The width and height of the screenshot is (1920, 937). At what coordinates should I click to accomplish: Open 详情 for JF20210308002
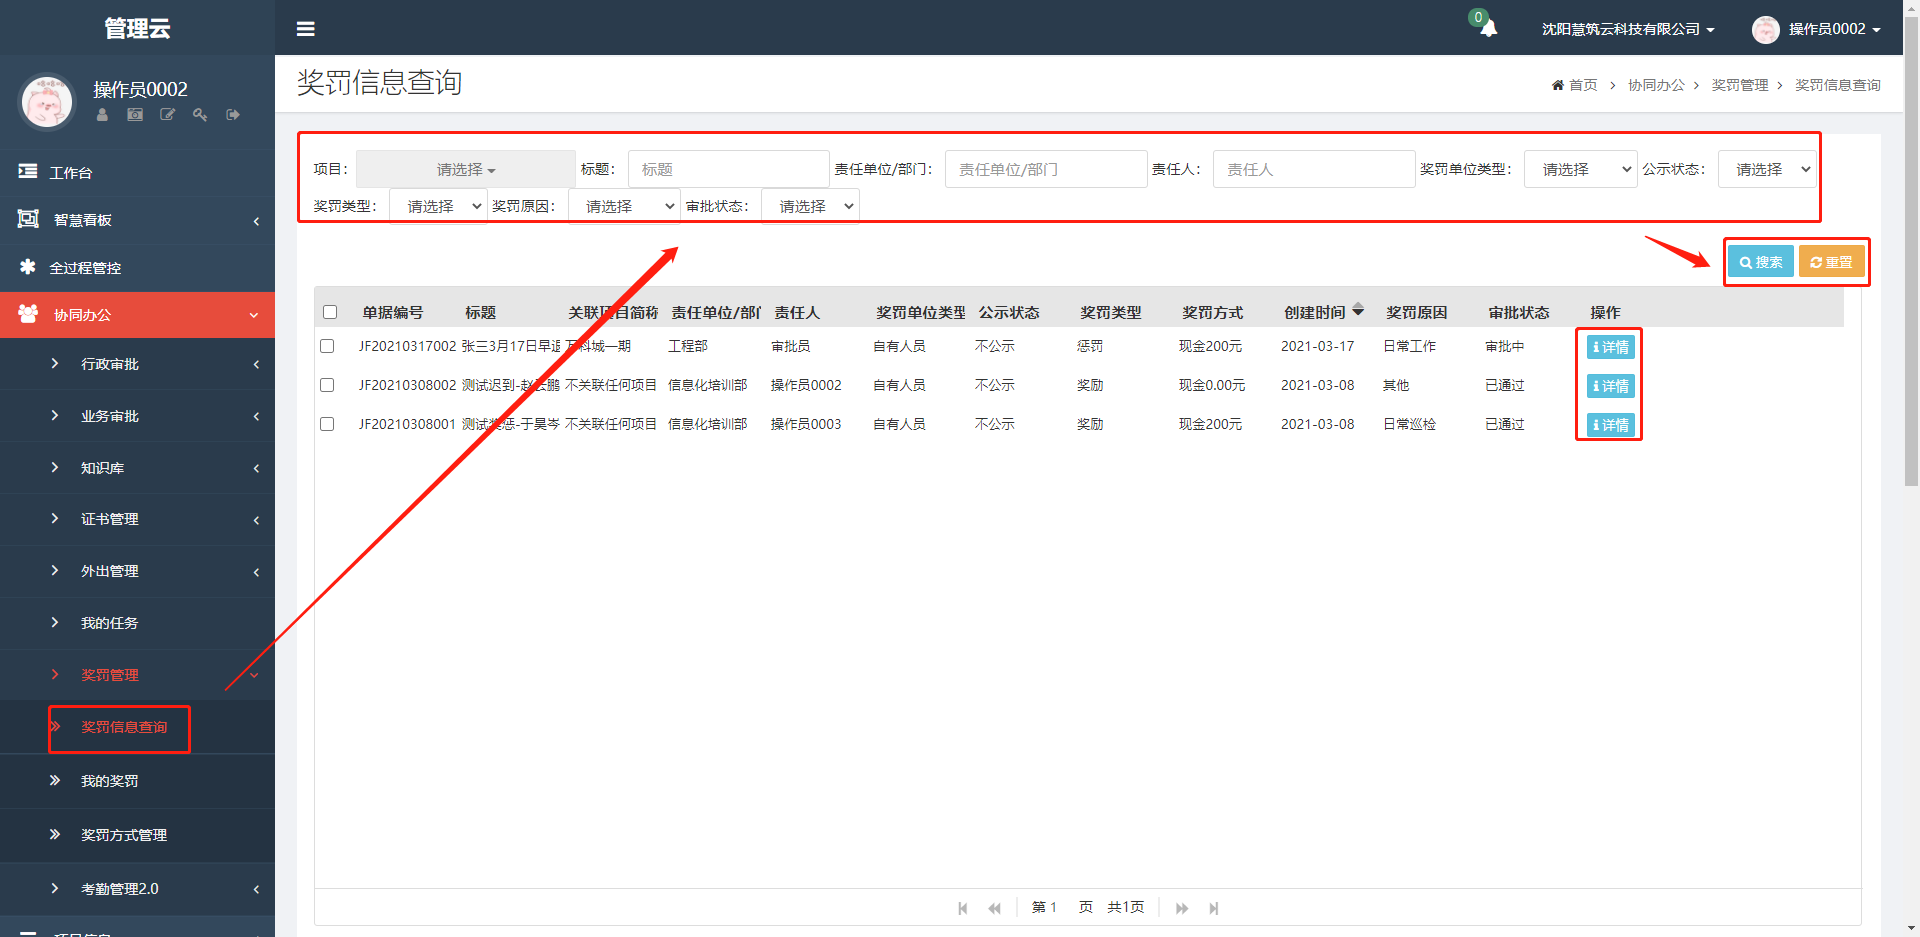click(1611, 386)
